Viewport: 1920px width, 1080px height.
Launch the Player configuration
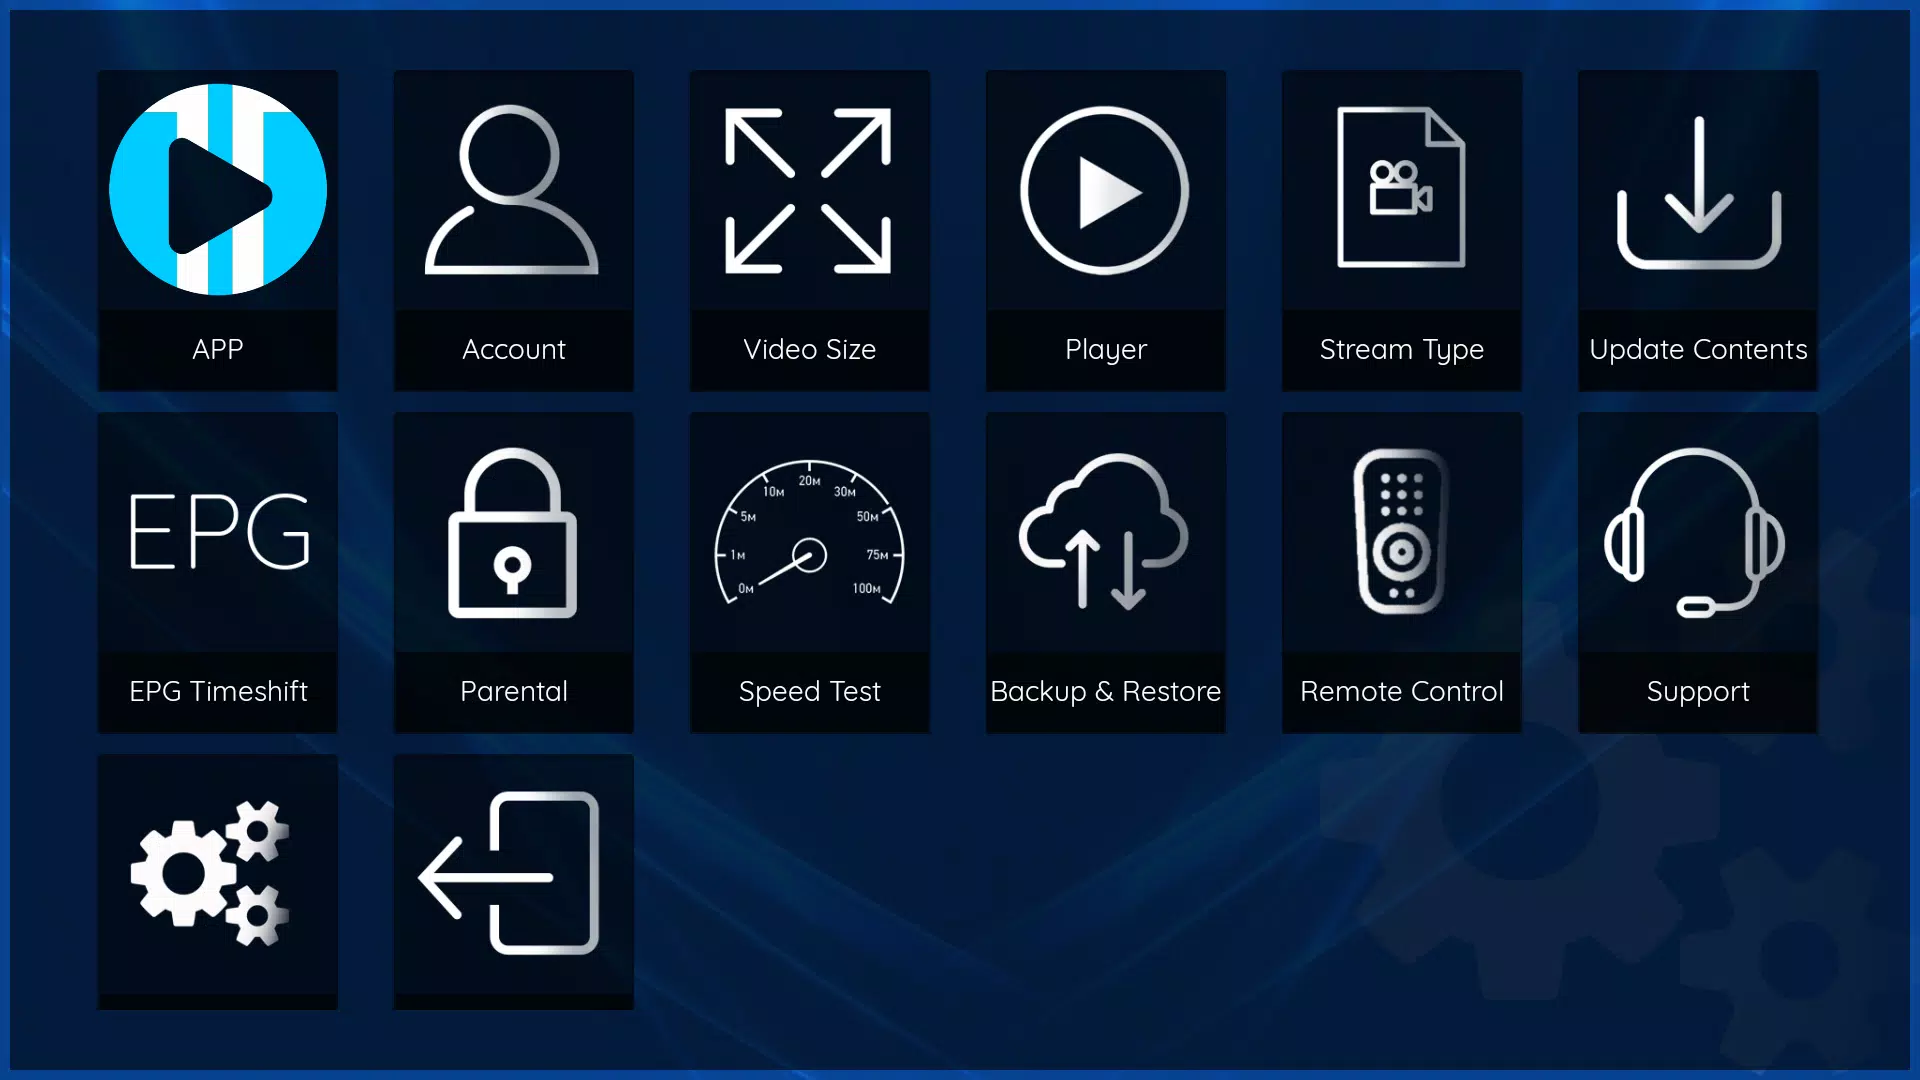(1105, 231)
